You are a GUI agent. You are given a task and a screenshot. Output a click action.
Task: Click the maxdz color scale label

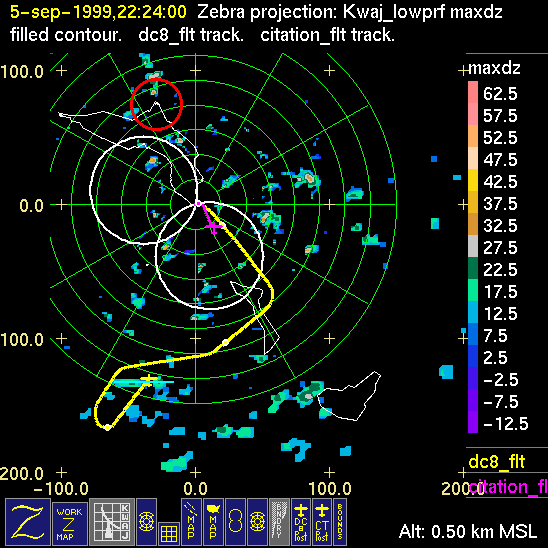tap(494, 68)
